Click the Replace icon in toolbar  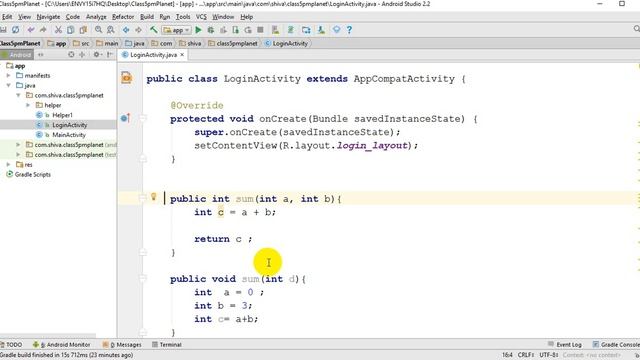click(x=111, y=30)
